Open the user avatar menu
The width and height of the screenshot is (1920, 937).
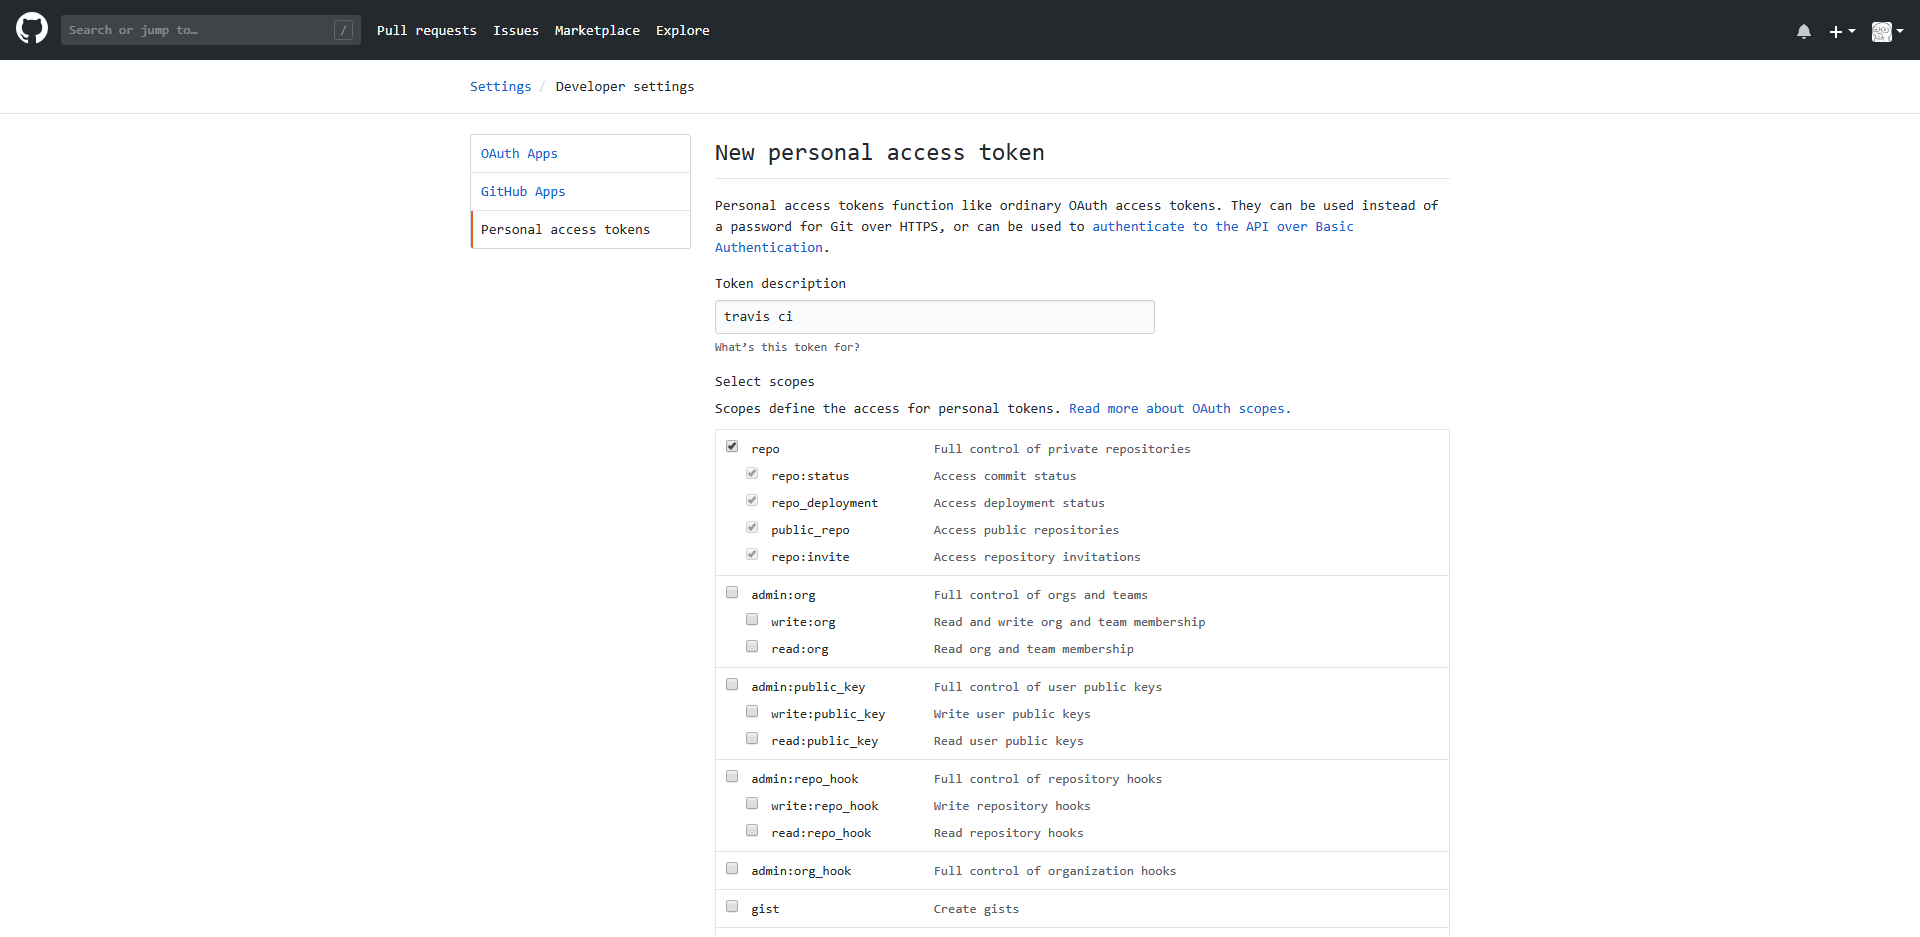[x=1886, y=31]
